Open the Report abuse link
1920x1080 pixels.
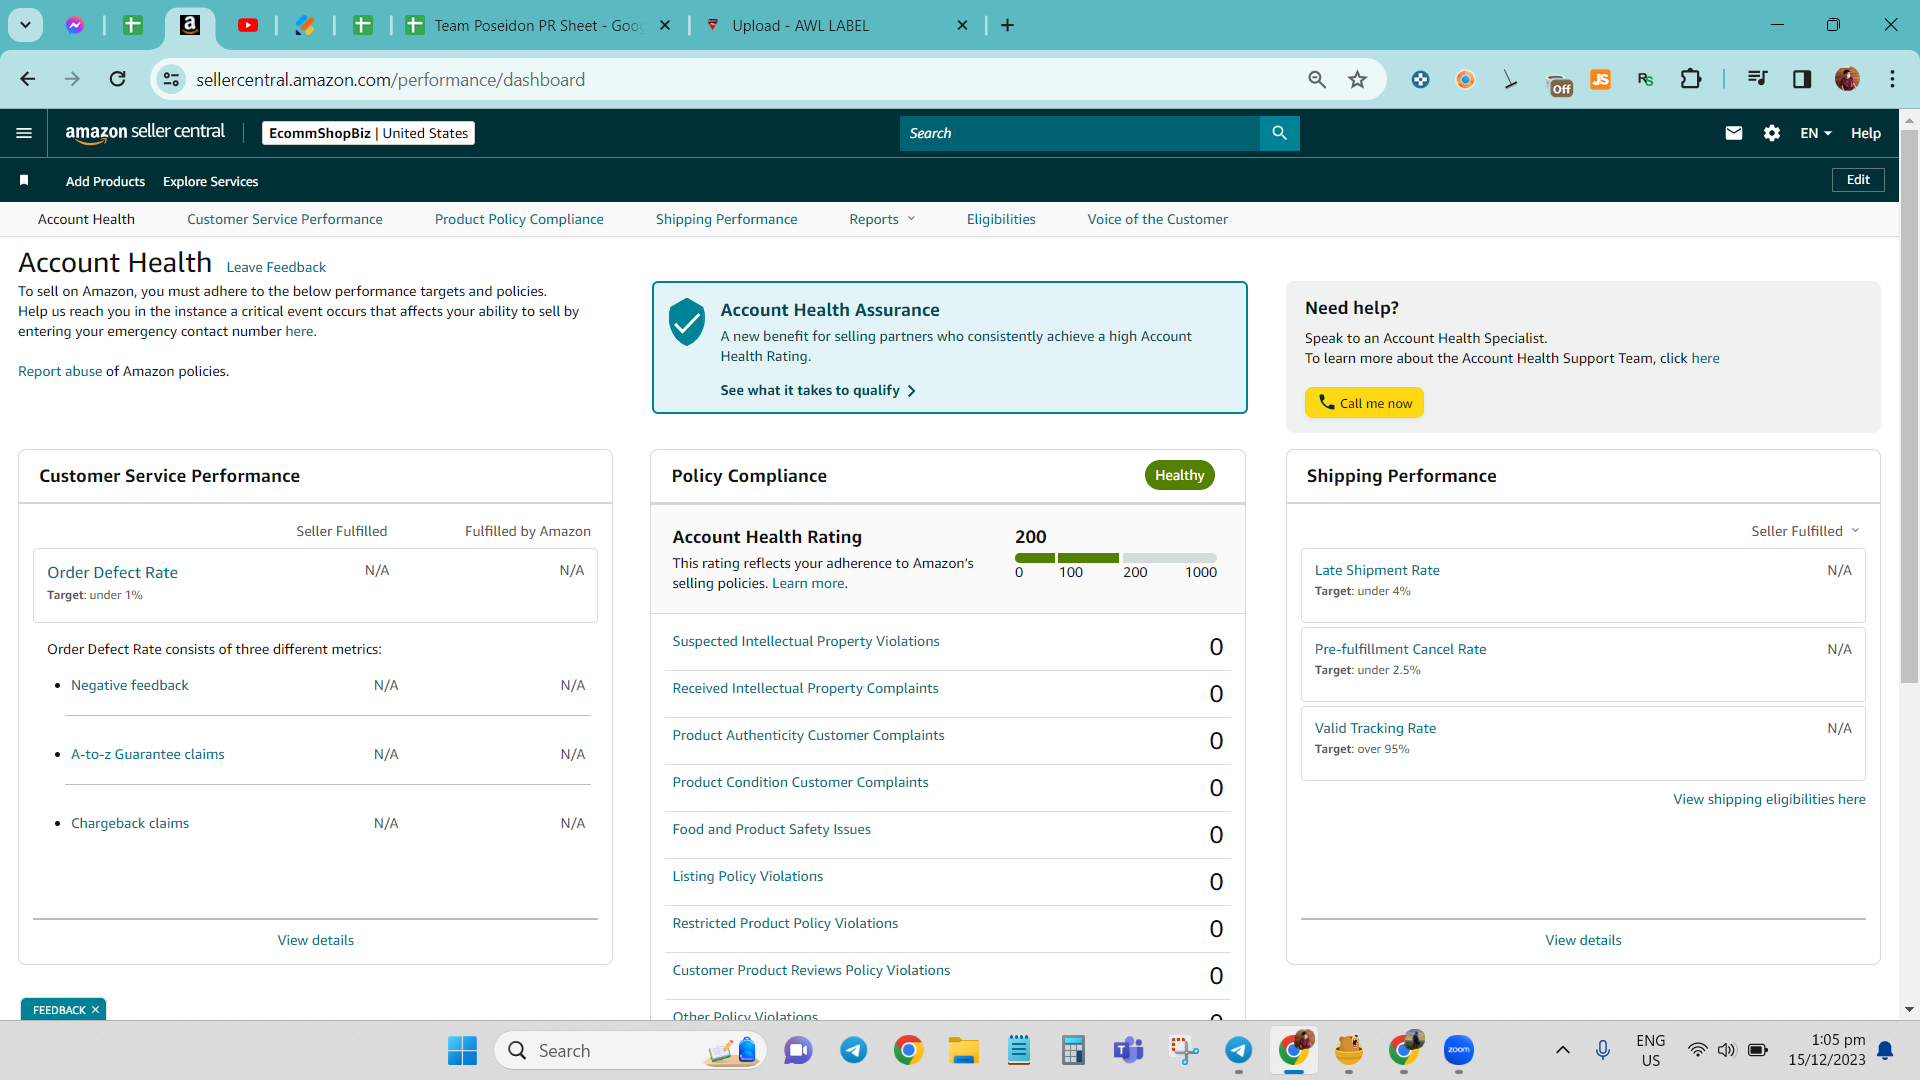(60, 371)
